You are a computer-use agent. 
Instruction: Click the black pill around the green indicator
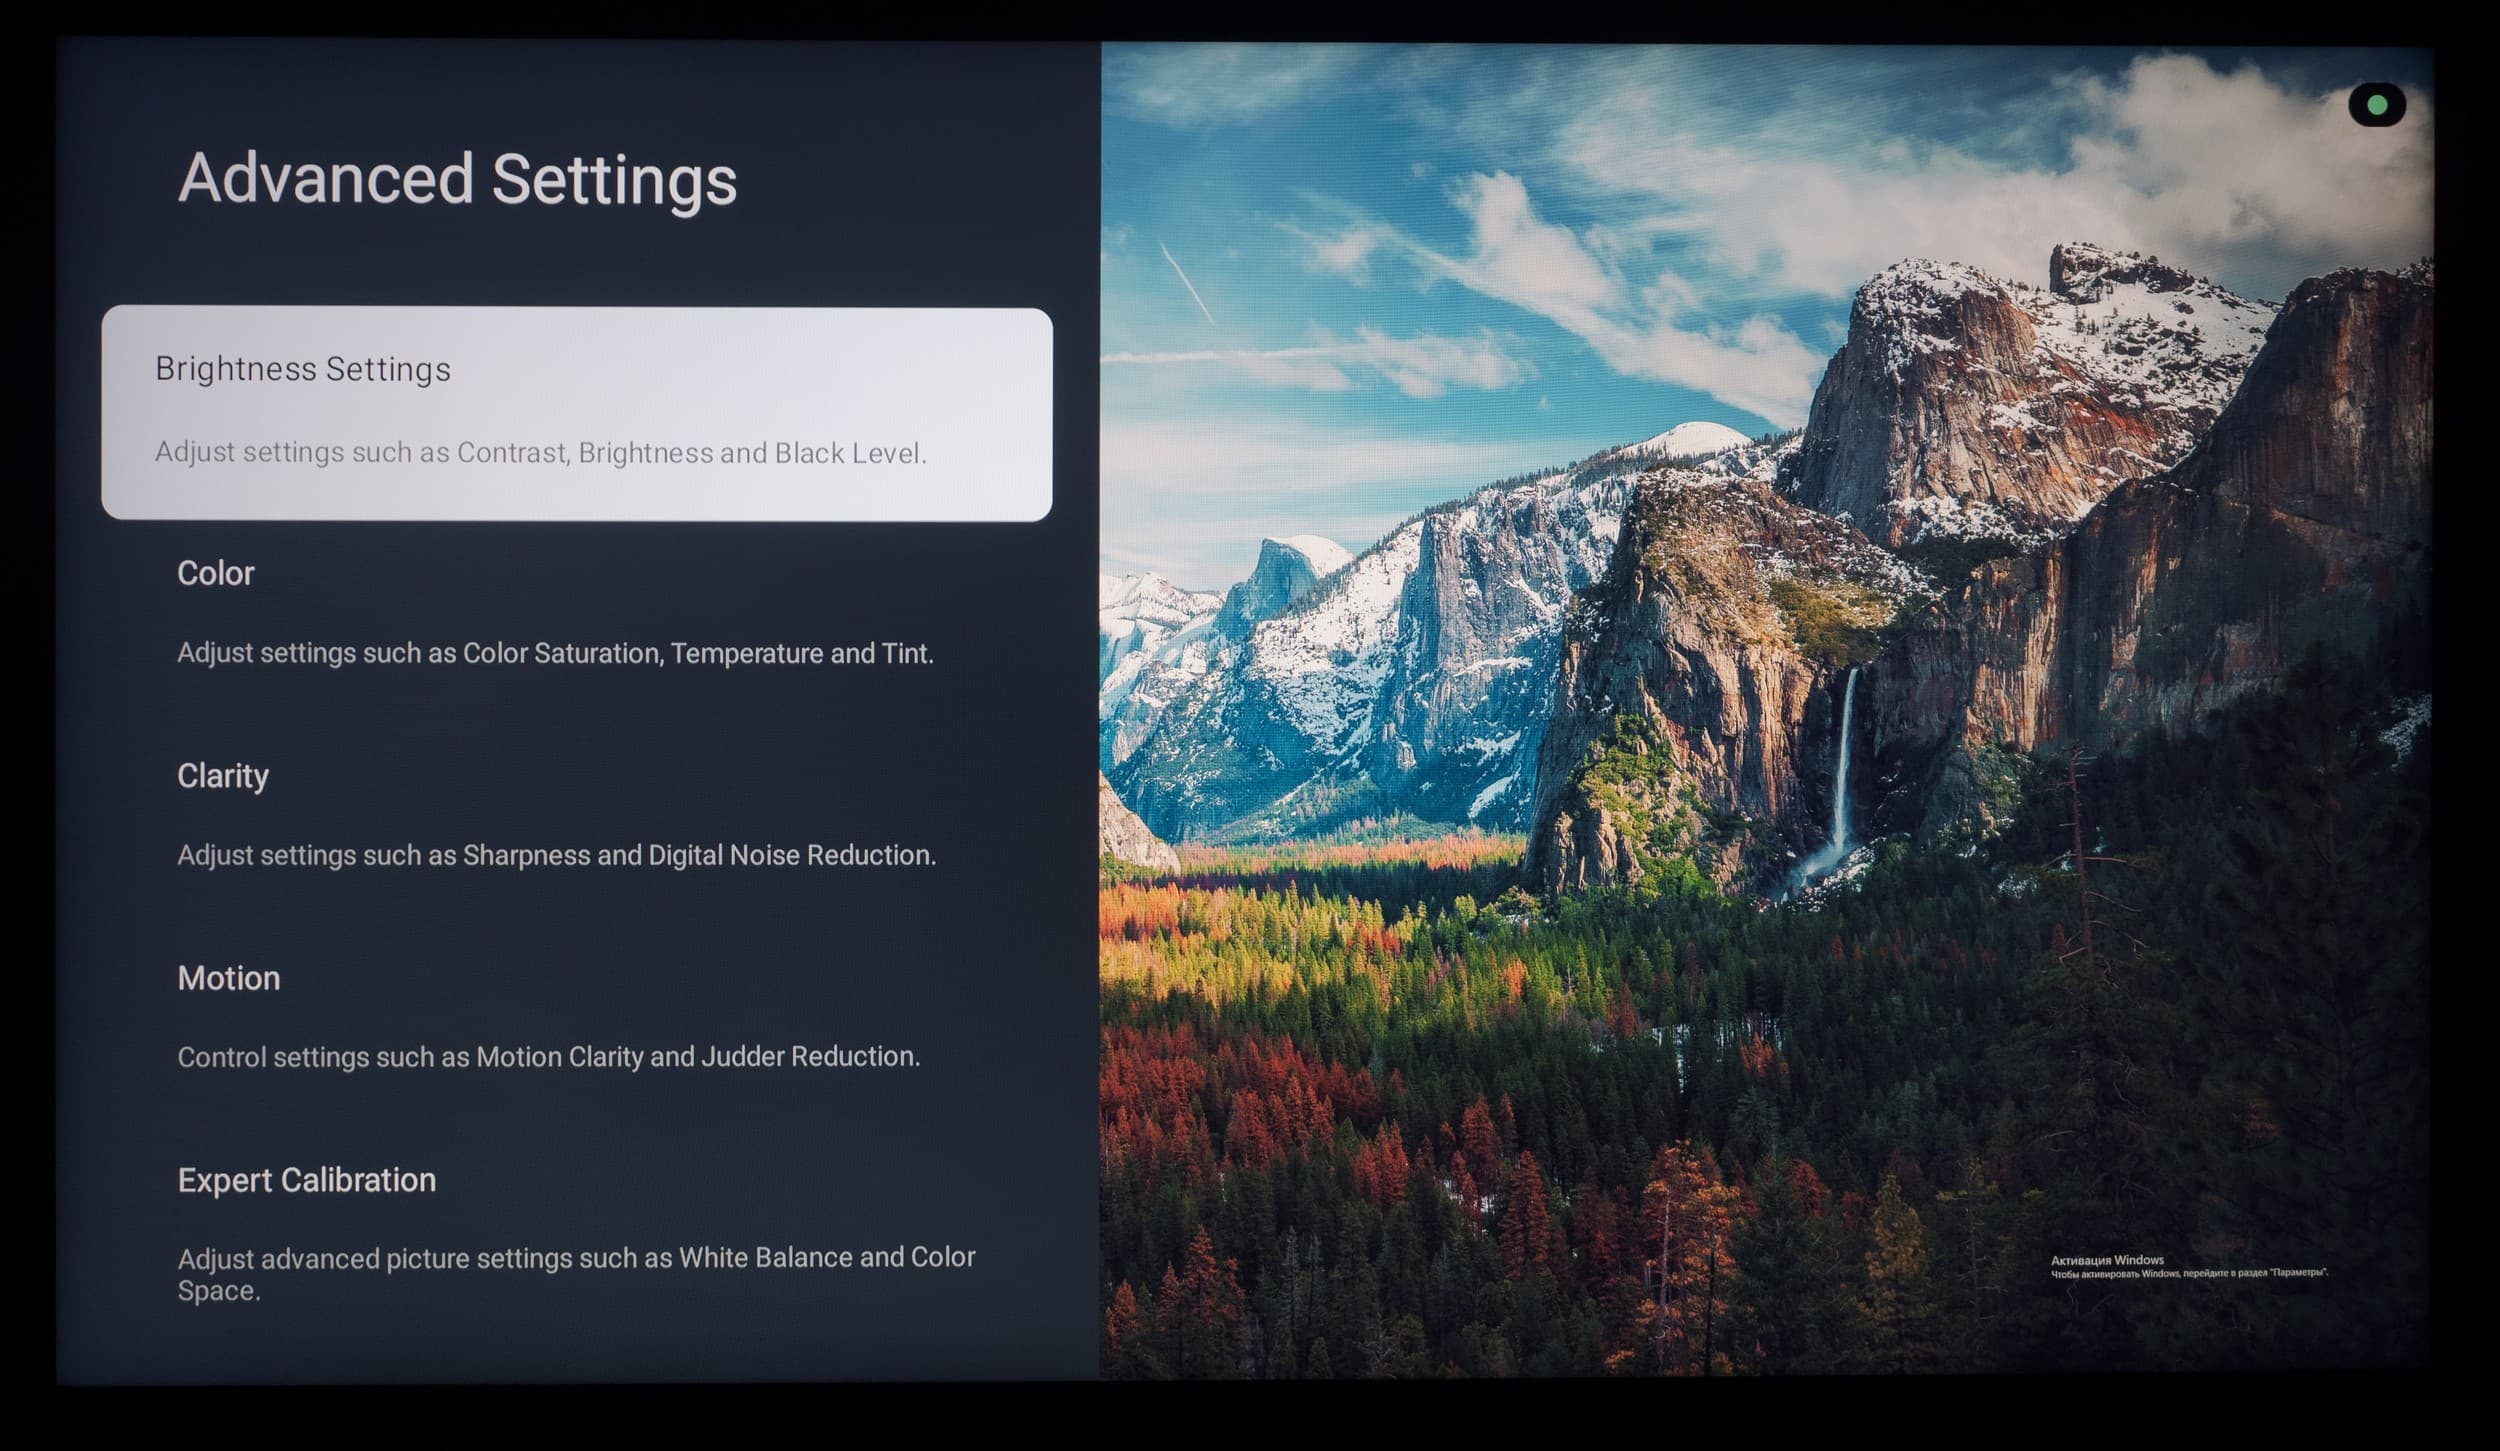tap(2359, 105)
